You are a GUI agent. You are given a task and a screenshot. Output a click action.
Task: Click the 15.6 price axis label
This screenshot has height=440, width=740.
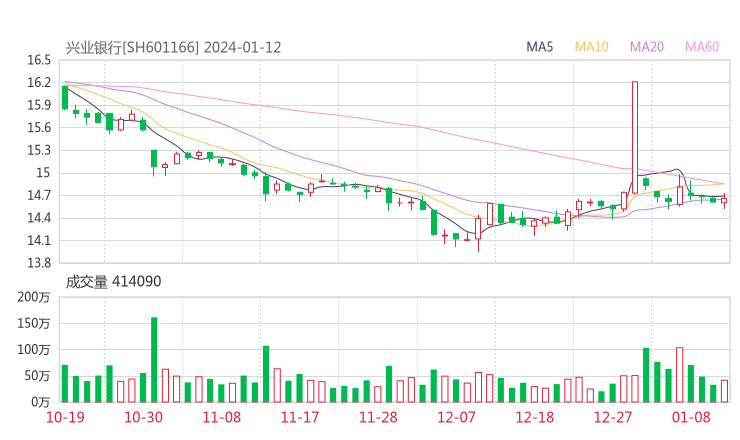point(39,127)
